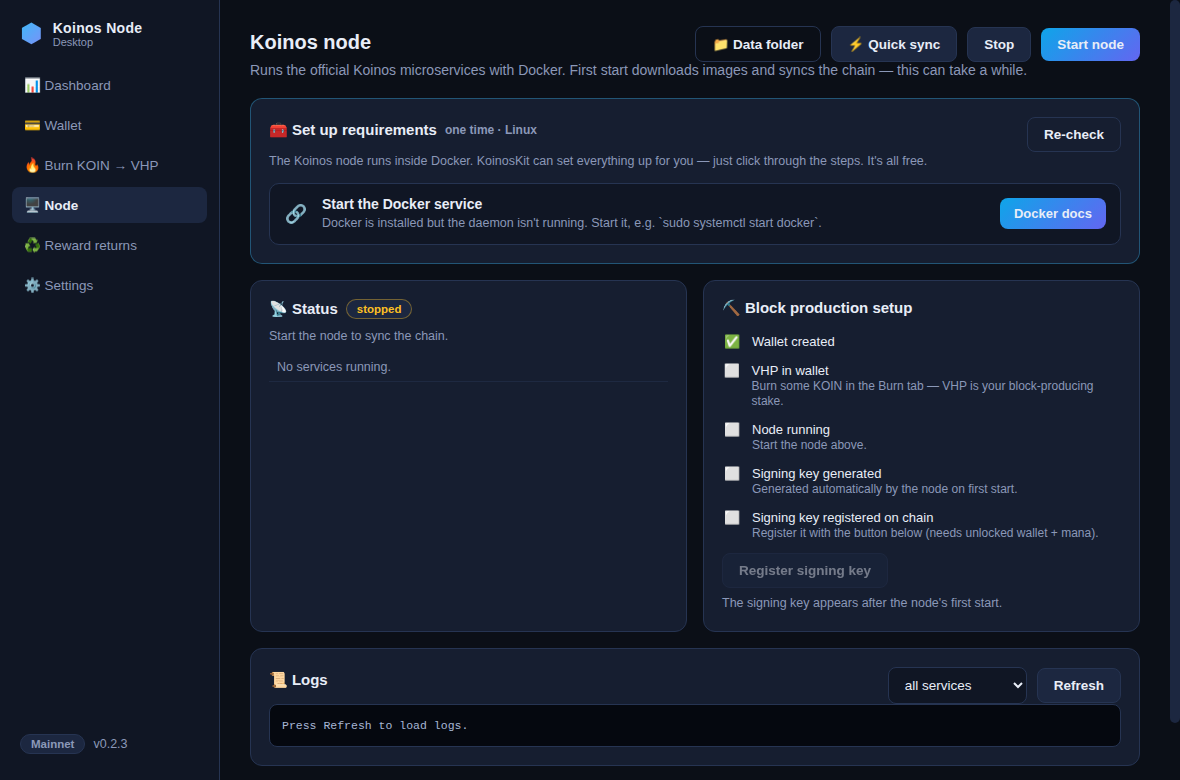Open the Settings page
Image resolution: width=1180 pixels, height=780 pixels.
(109, 285)
